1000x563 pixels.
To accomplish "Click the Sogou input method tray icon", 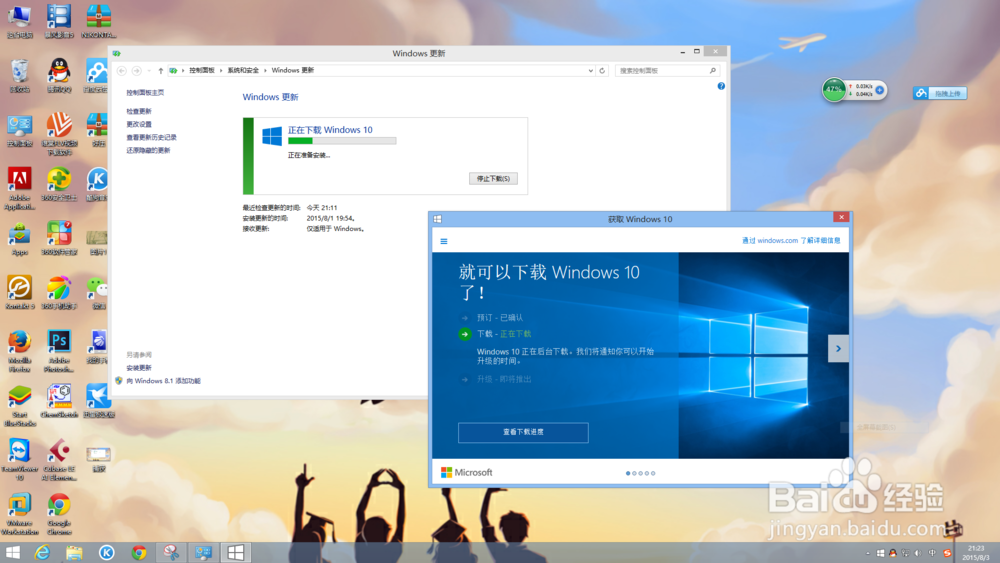I will pyautogui.click(x=947, y=553).
